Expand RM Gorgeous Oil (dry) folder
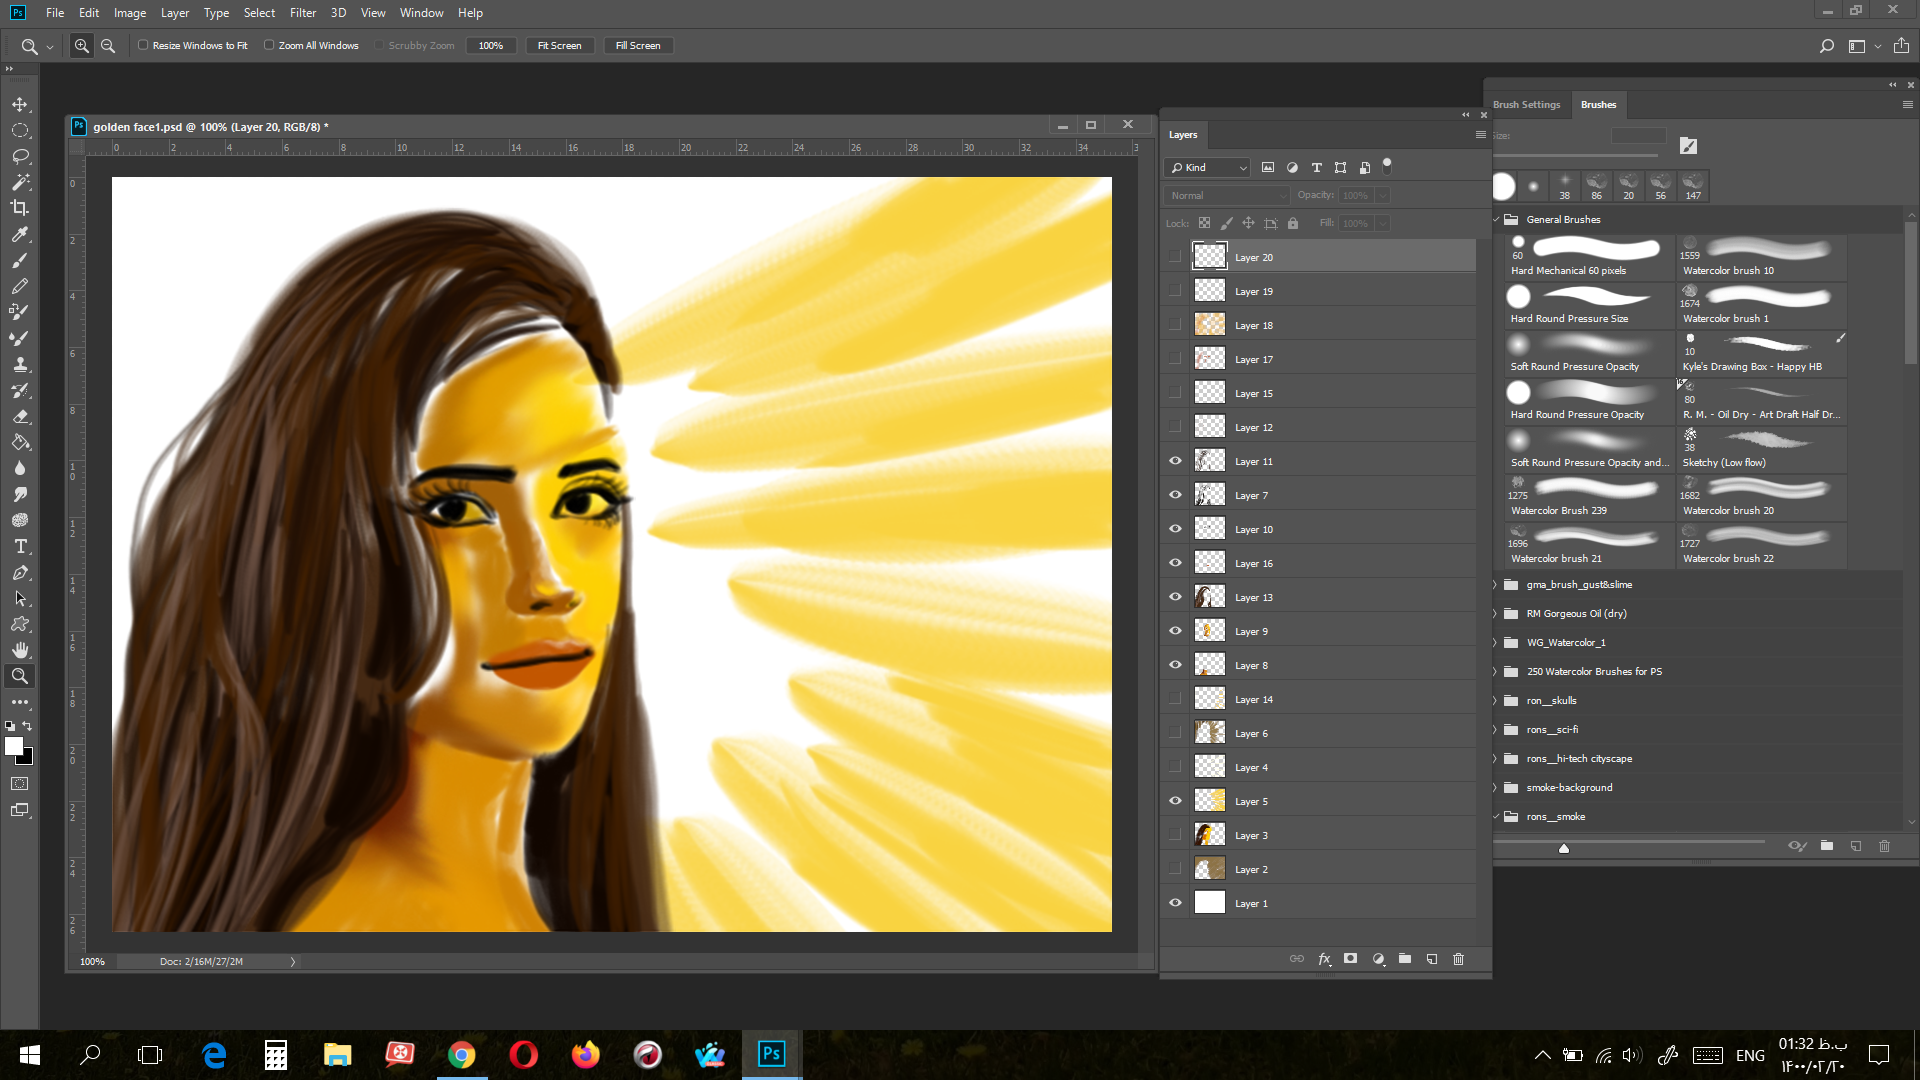The image size is (1920, 1080). point(1497,614)
